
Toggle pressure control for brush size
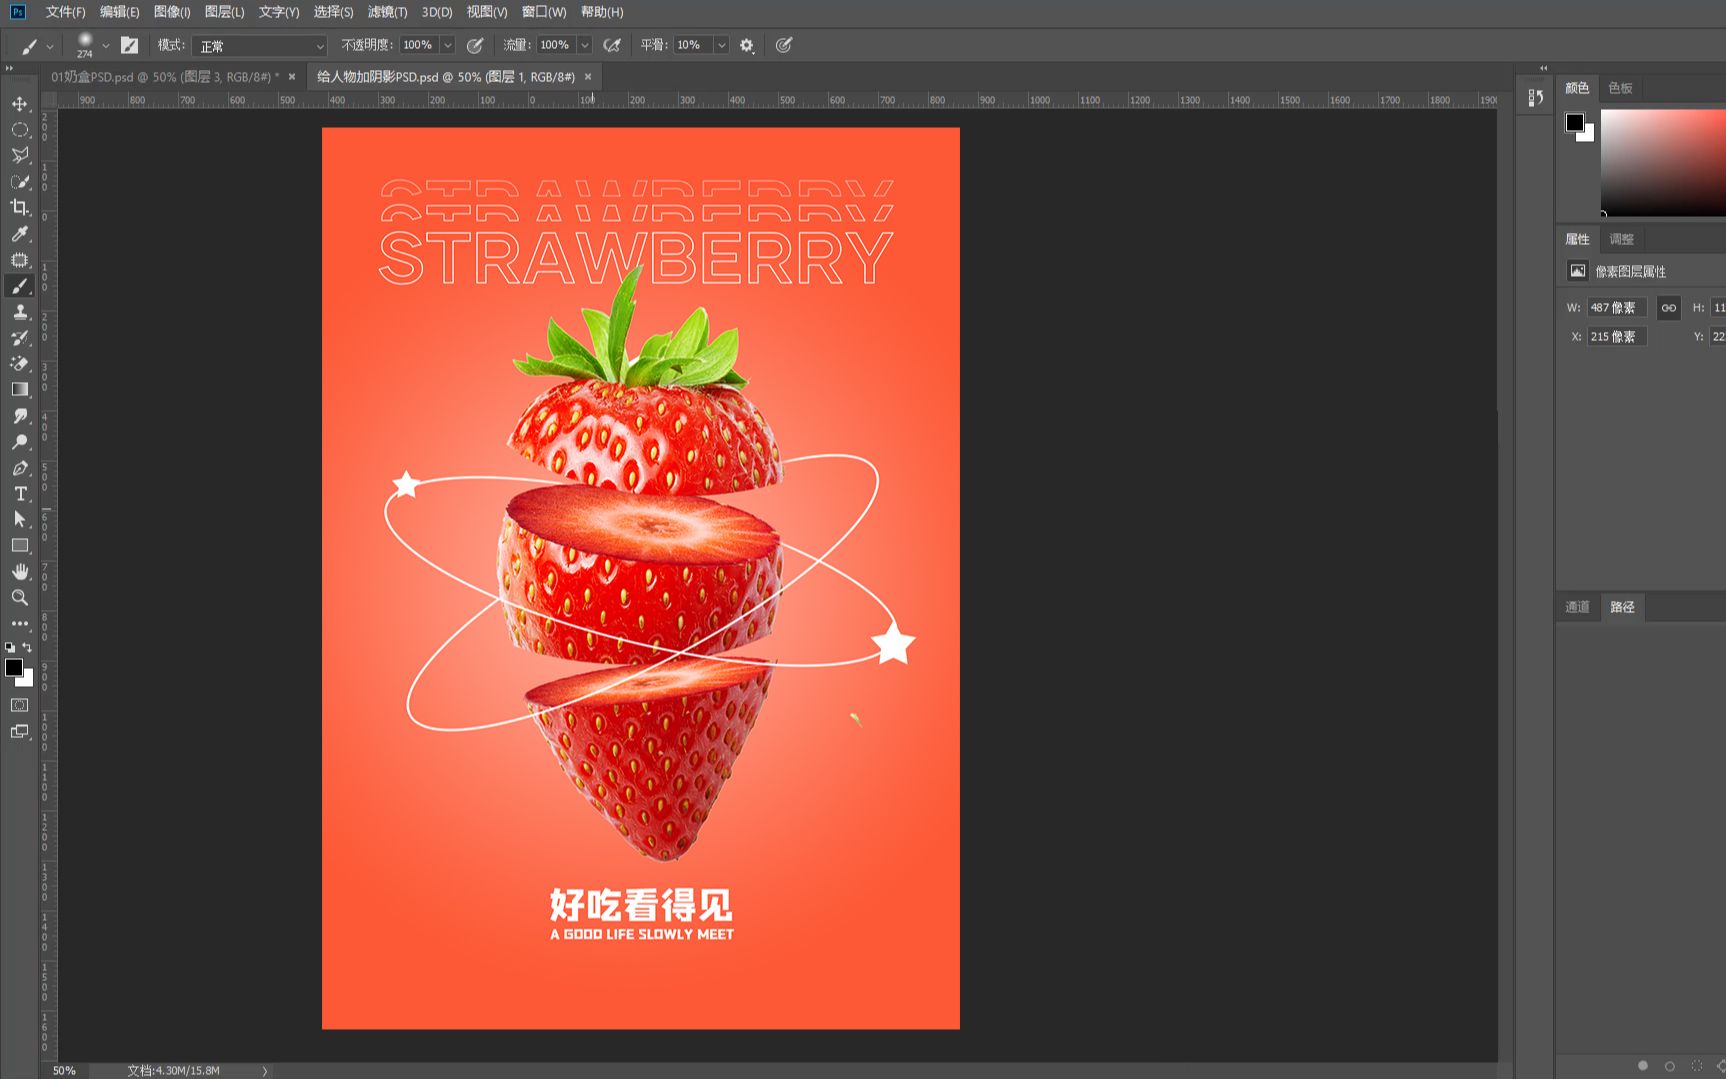click(x=784, y=45)
